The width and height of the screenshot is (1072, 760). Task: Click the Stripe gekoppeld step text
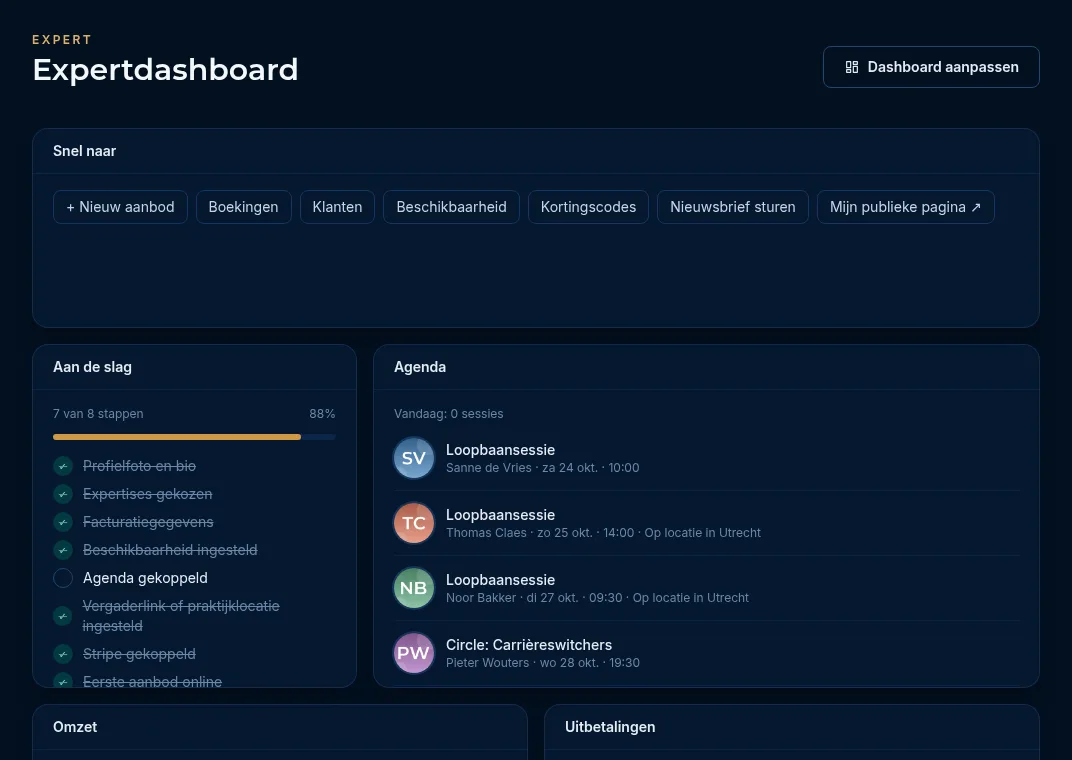(x=139, y=654)
